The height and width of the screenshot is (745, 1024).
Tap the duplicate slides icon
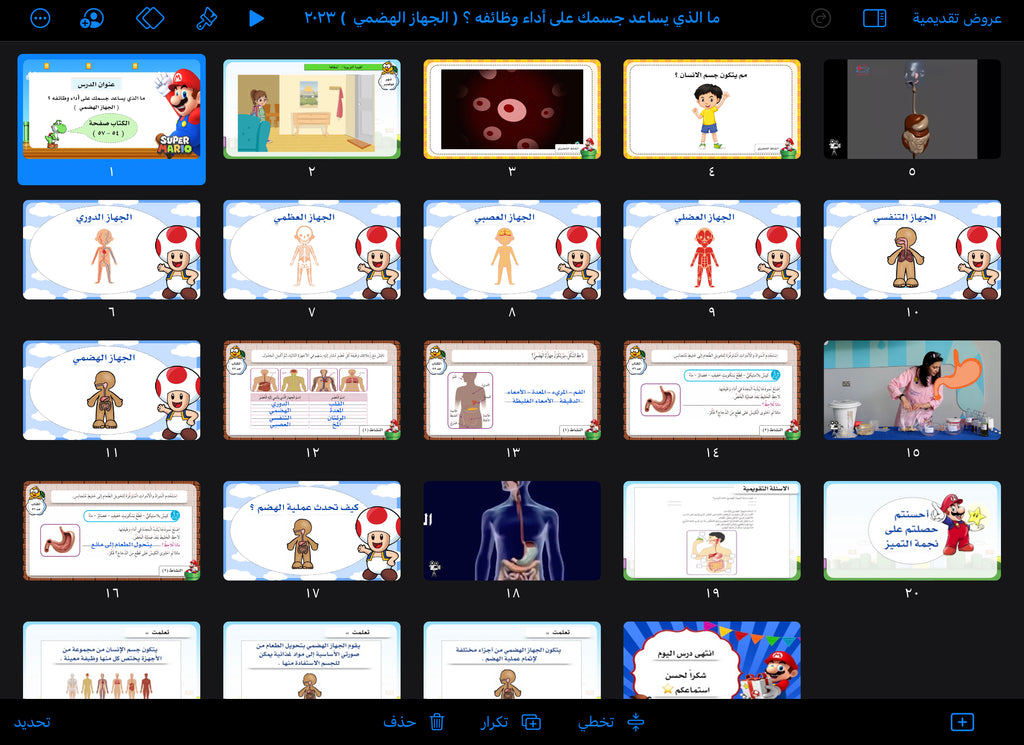point(531,722)
